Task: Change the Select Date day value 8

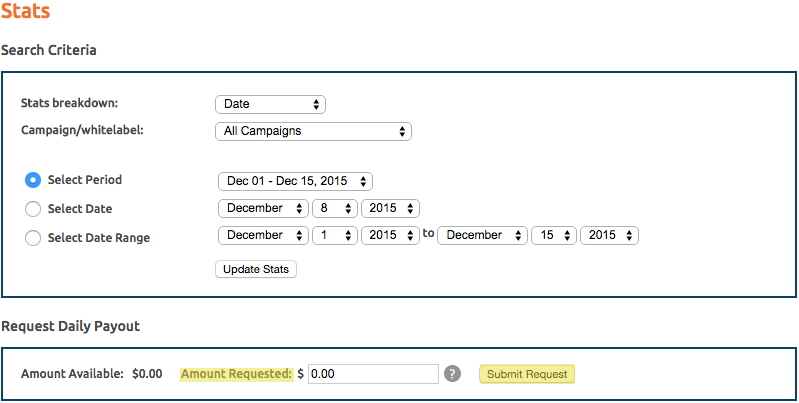Action: click(x=335, y=208)
